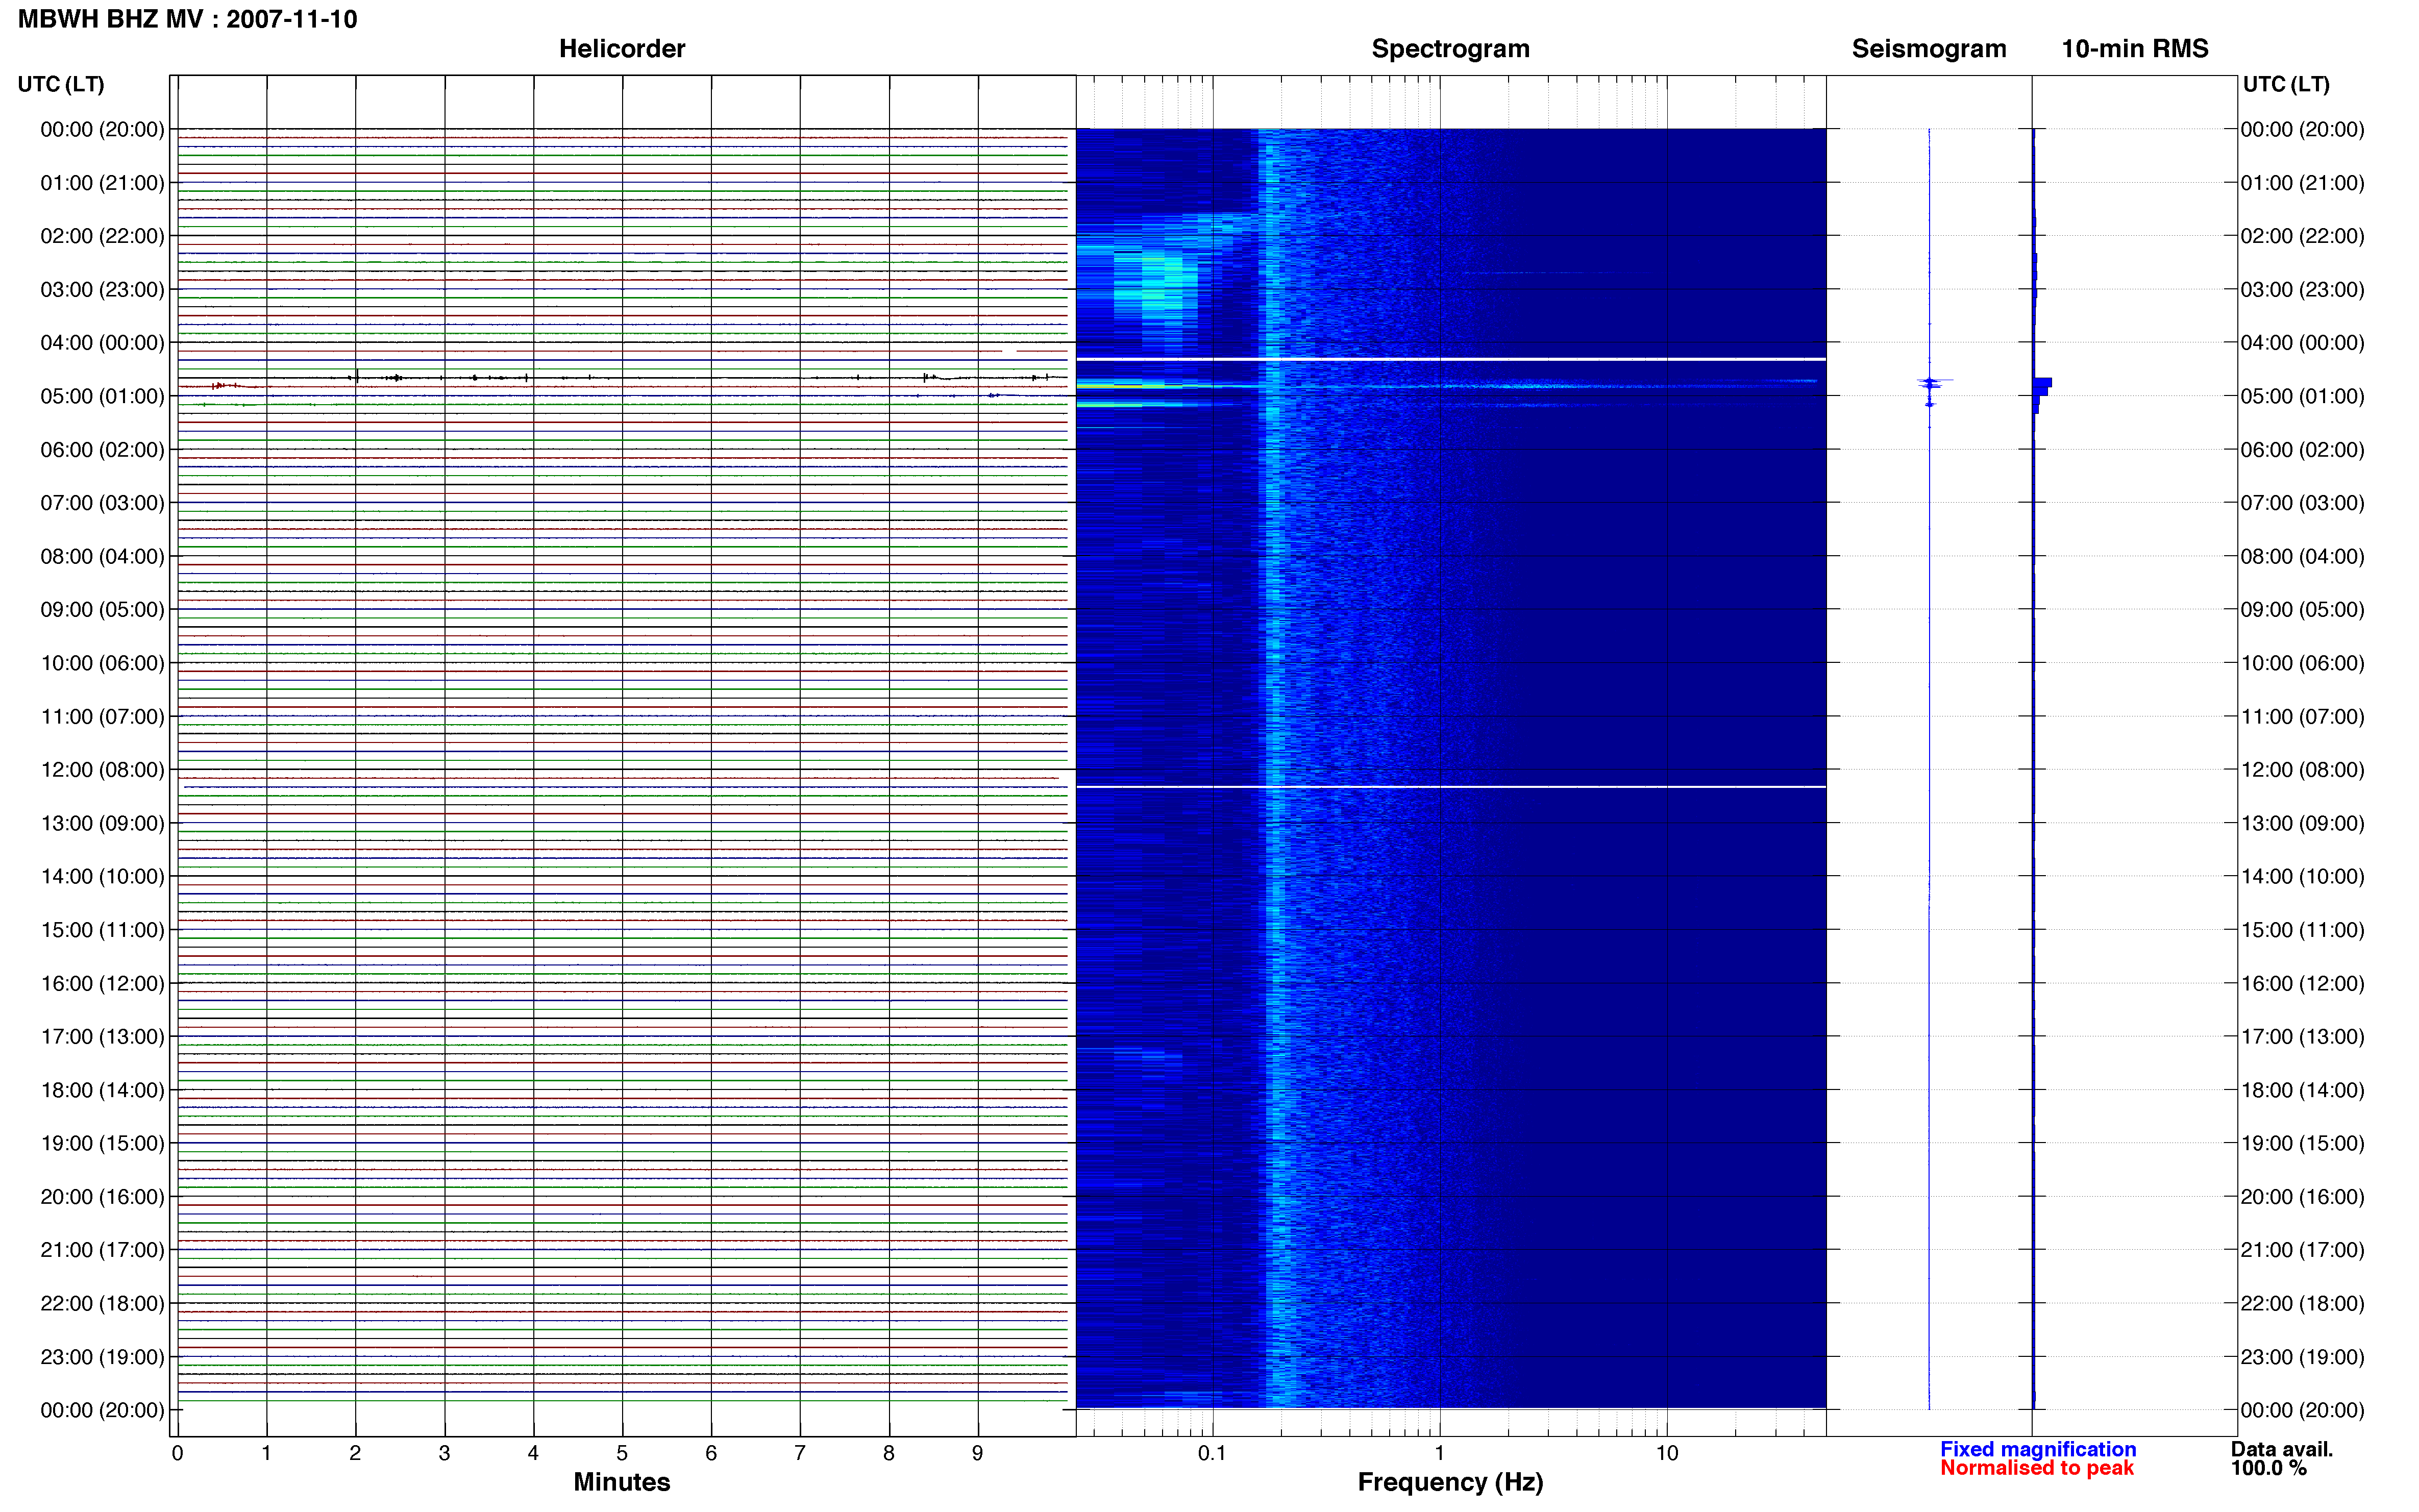The height and width of the screenshot is (1512, 2419).
Task: Click '04:00 (00:00)' on the Helicorder time axis
Action: click(x=102, y=343)
